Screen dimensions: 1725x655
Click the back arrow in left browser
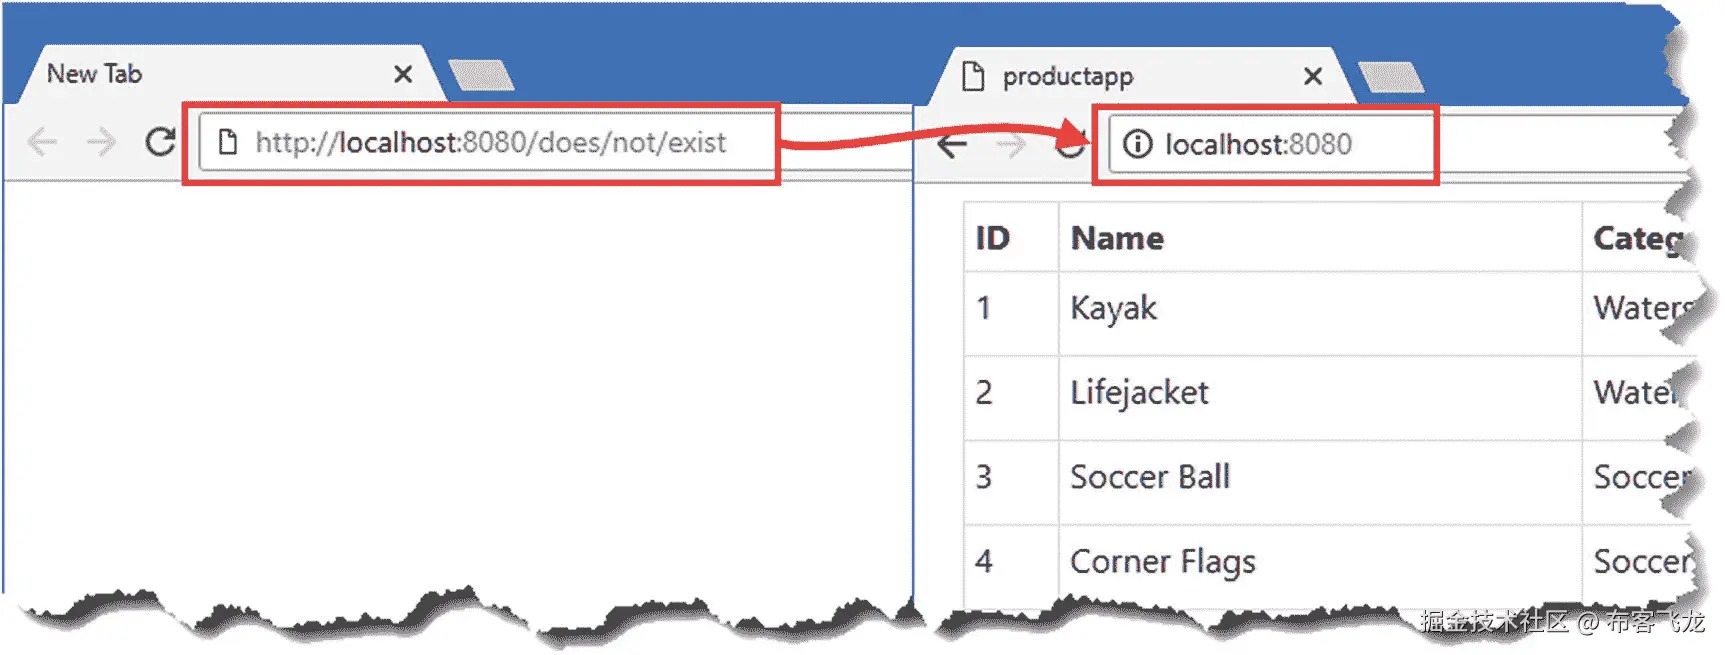[42, 143]
